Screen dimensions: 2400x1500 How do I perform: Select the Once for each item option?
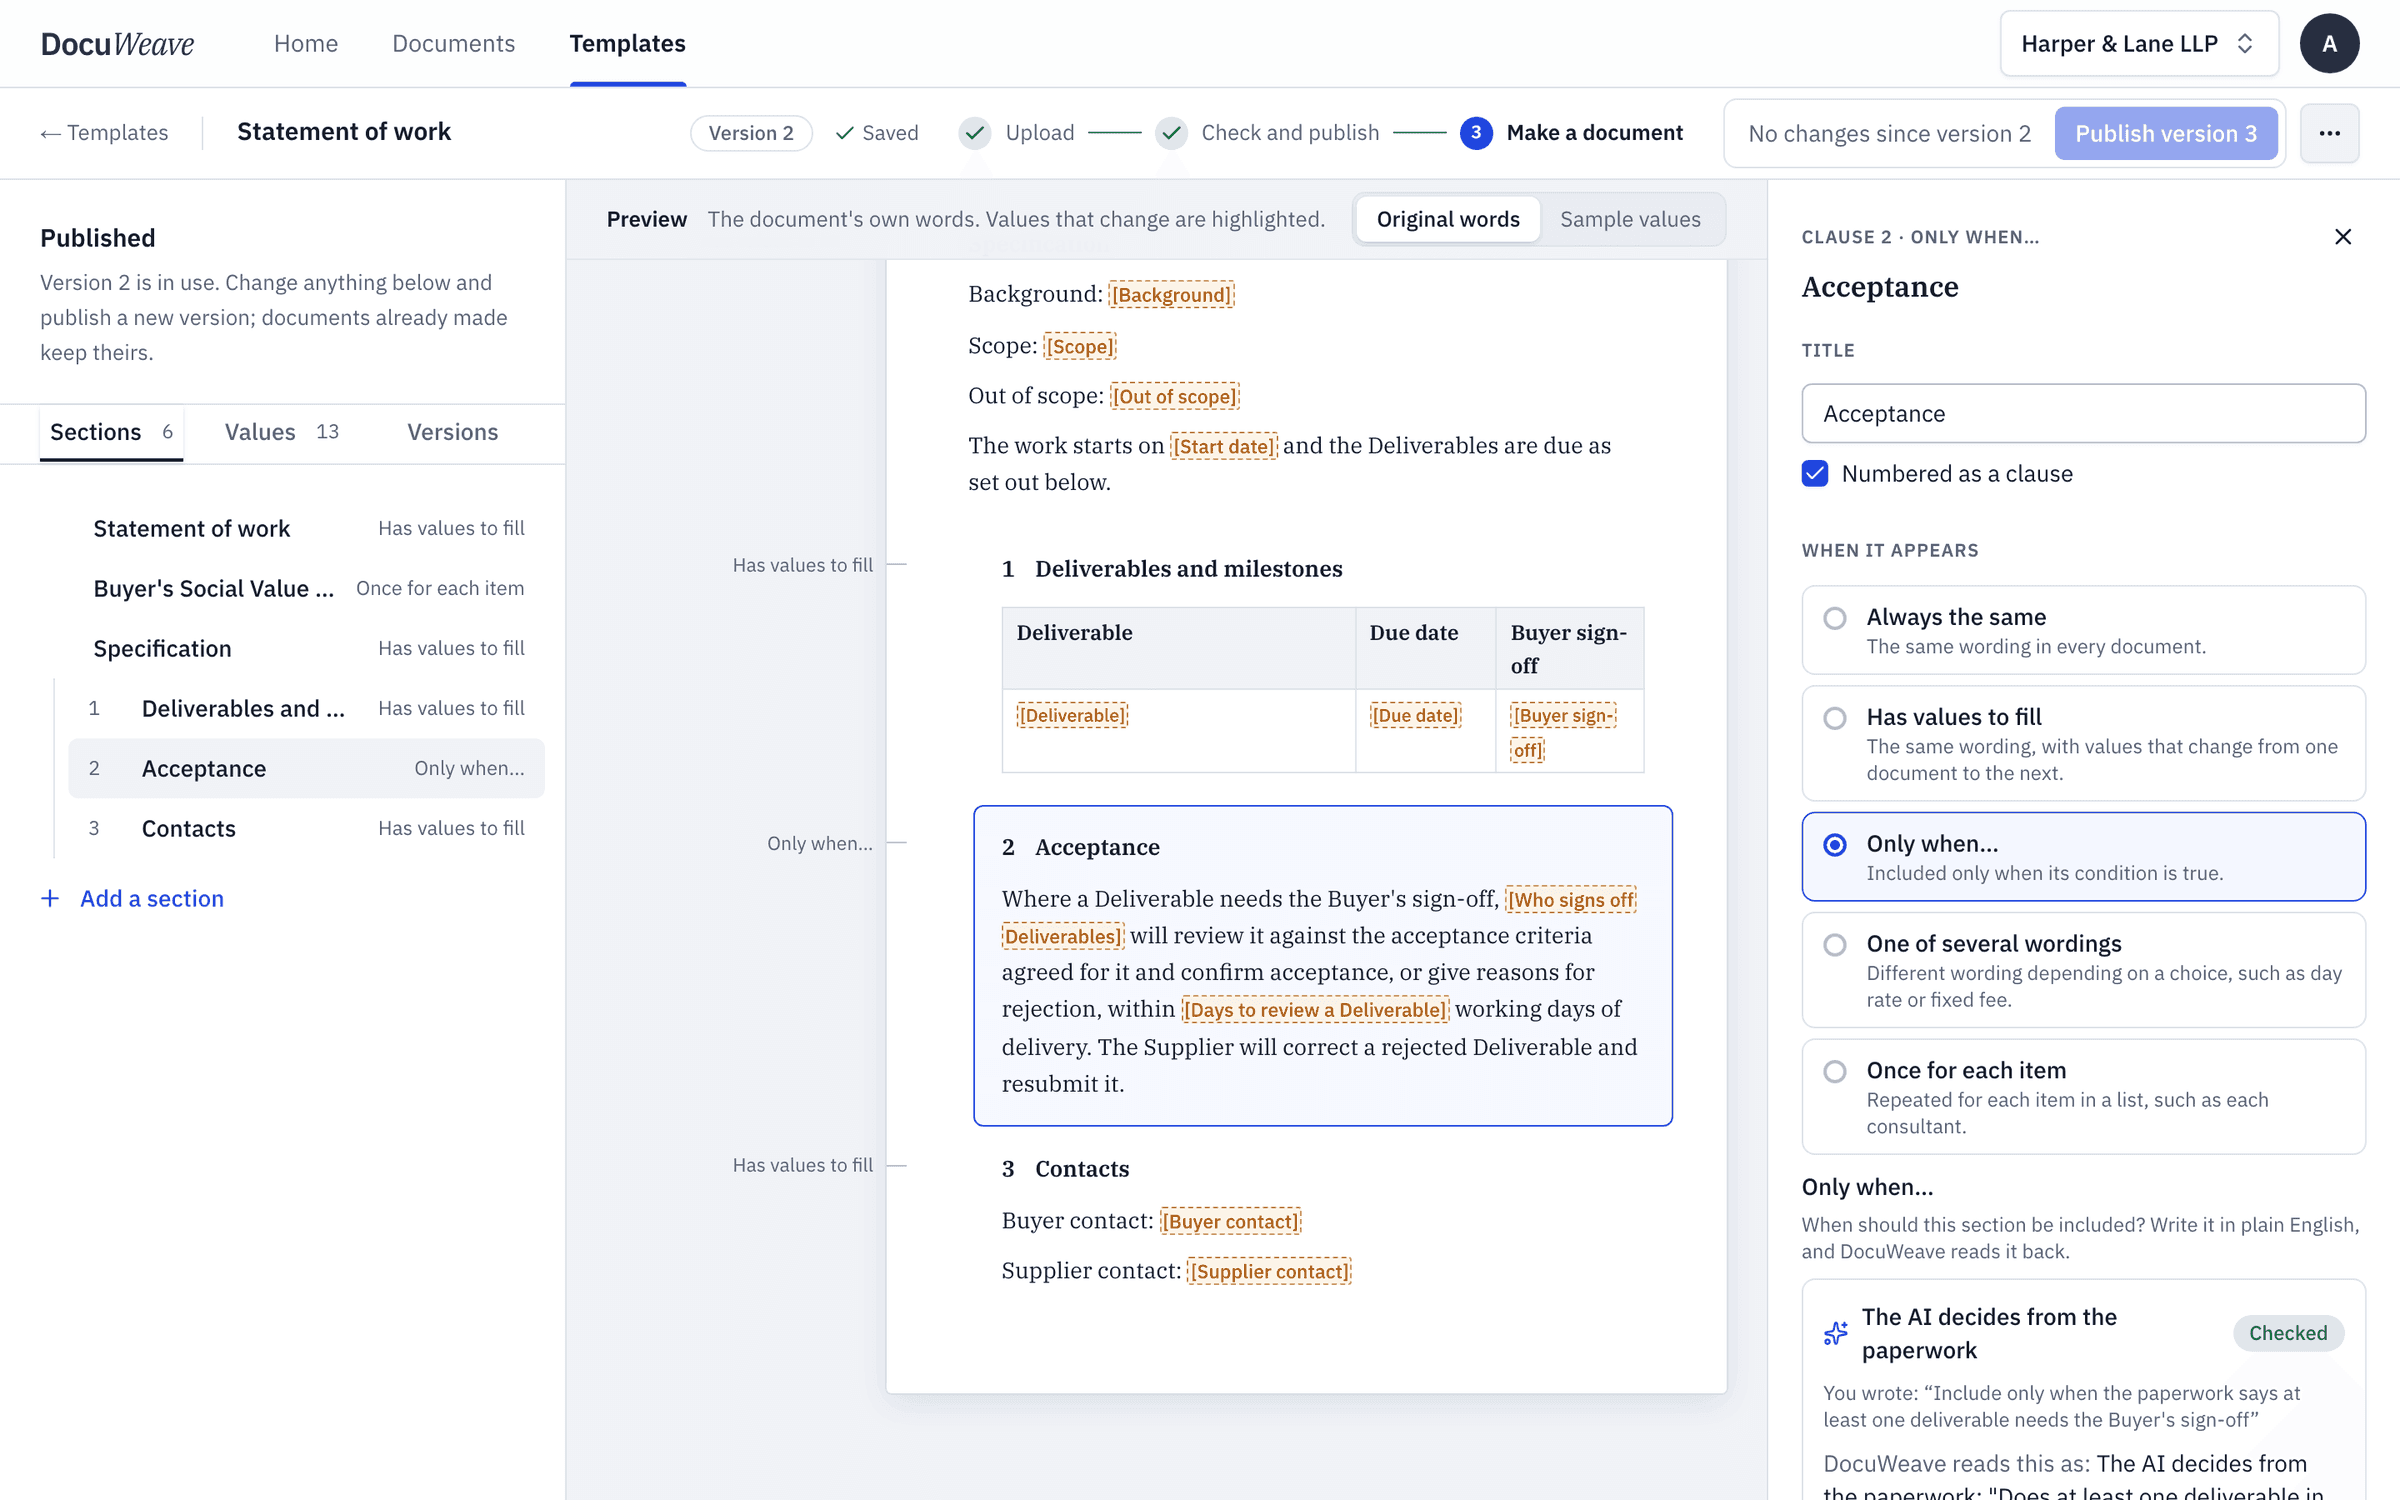(x=2083, y=1097)
